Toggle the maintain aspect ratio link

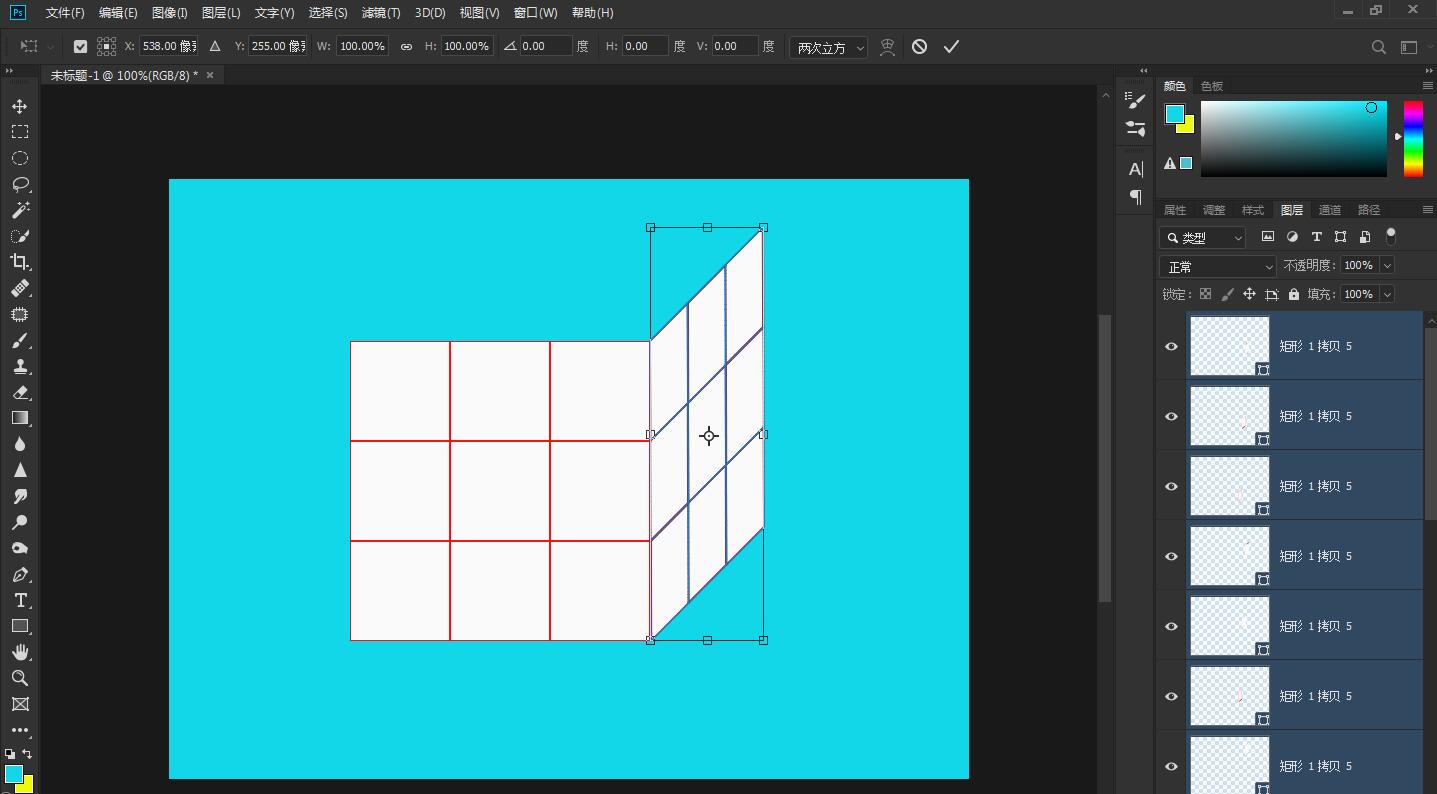coord(406,47)
